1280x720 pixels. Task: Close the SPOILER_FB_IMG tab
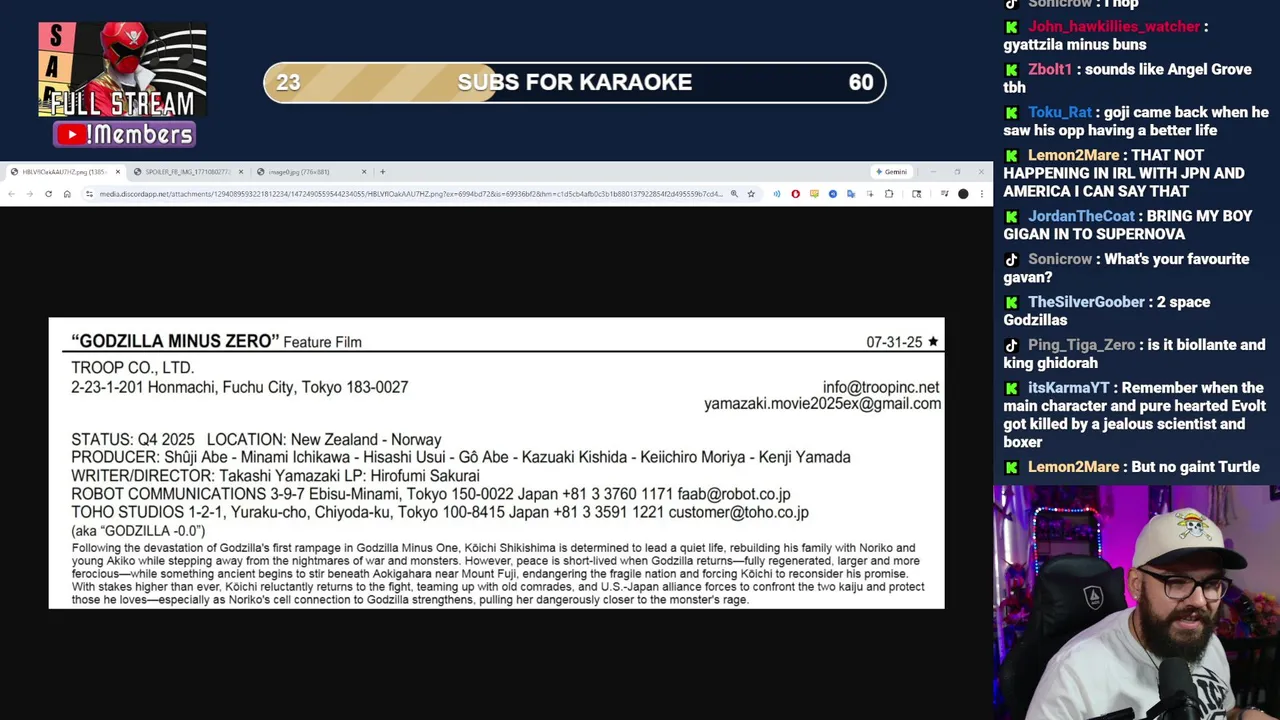[x=241, y=172]
